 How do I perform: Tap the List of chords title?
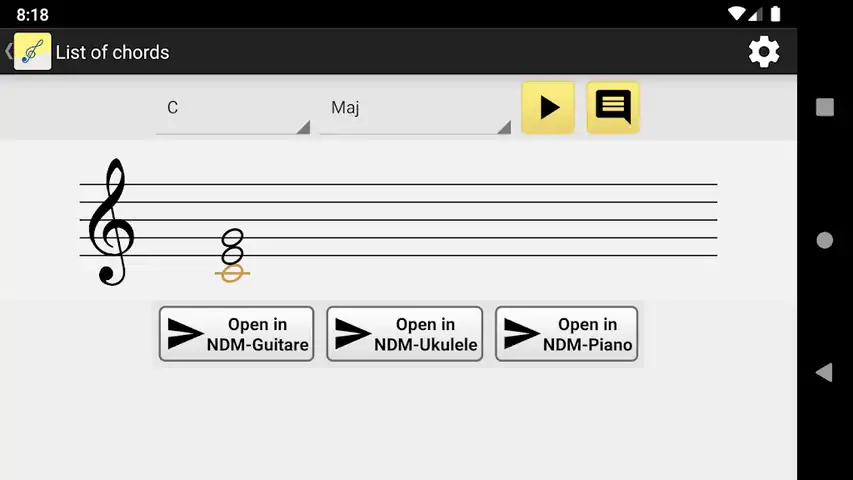112,52
